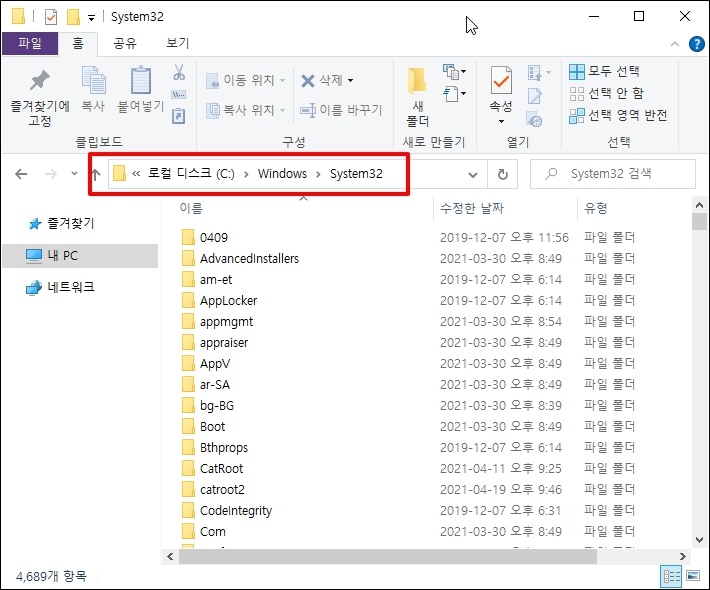Switch to large icons view in status bar
Image resolution: width=710 pixels, height=590 pixels.
point(693,576)
